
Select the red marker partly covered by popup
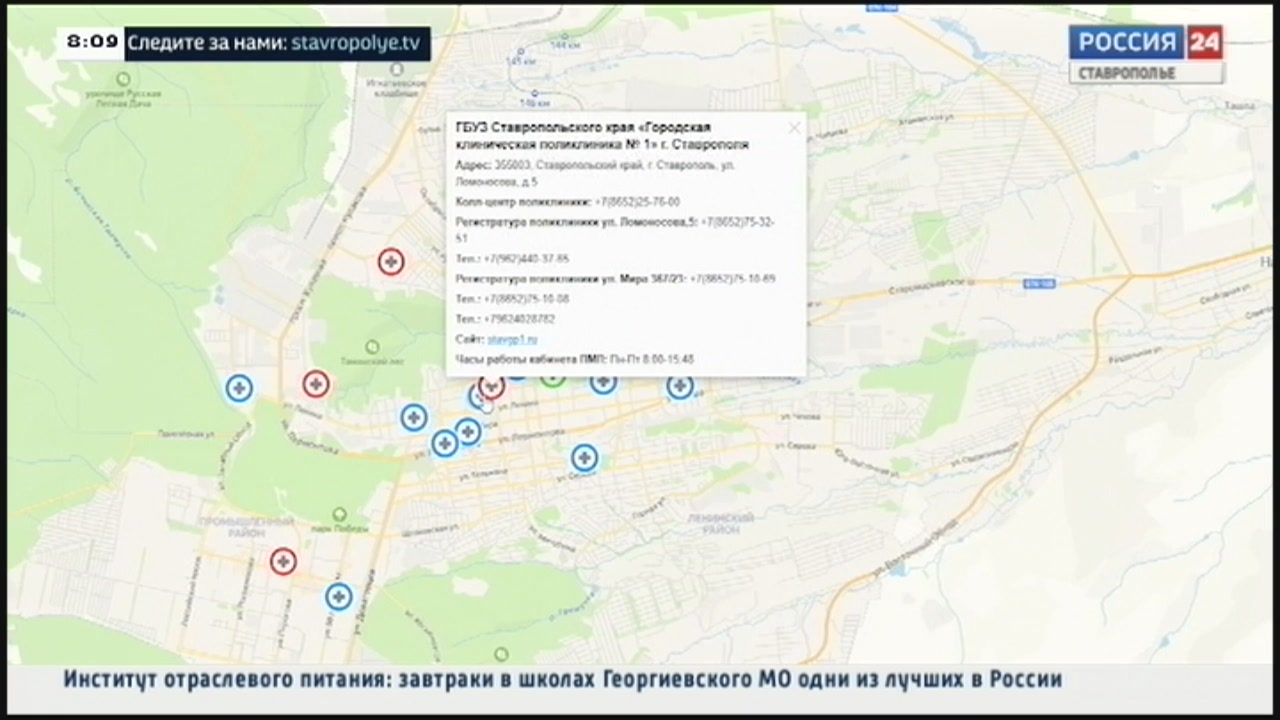click(x=492, y=385)
